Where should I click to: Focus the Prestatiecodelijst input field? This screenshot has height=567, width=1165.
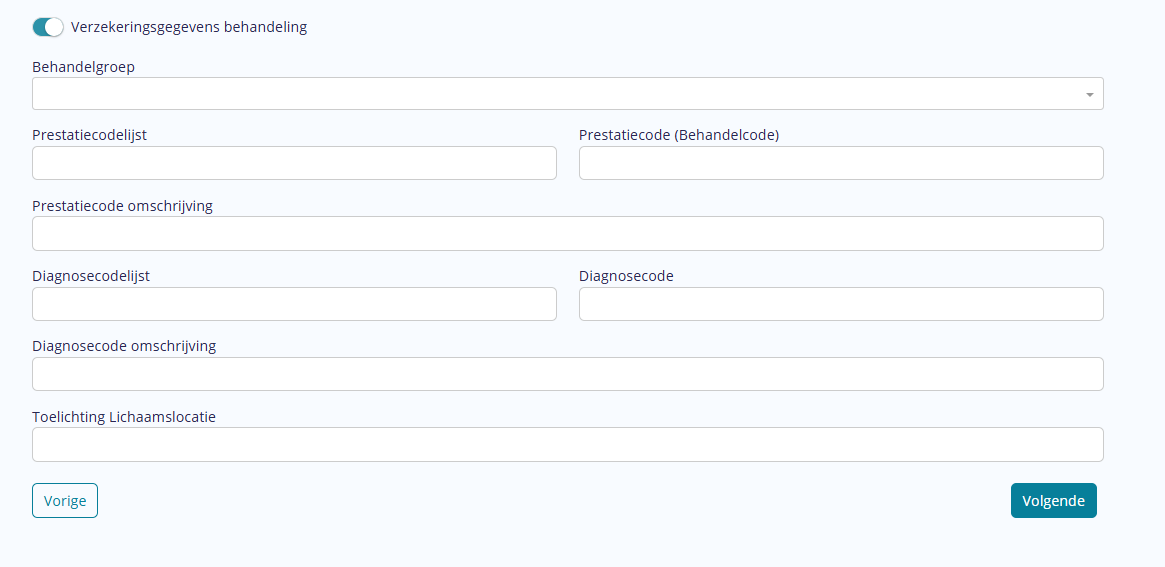(294, 163)
